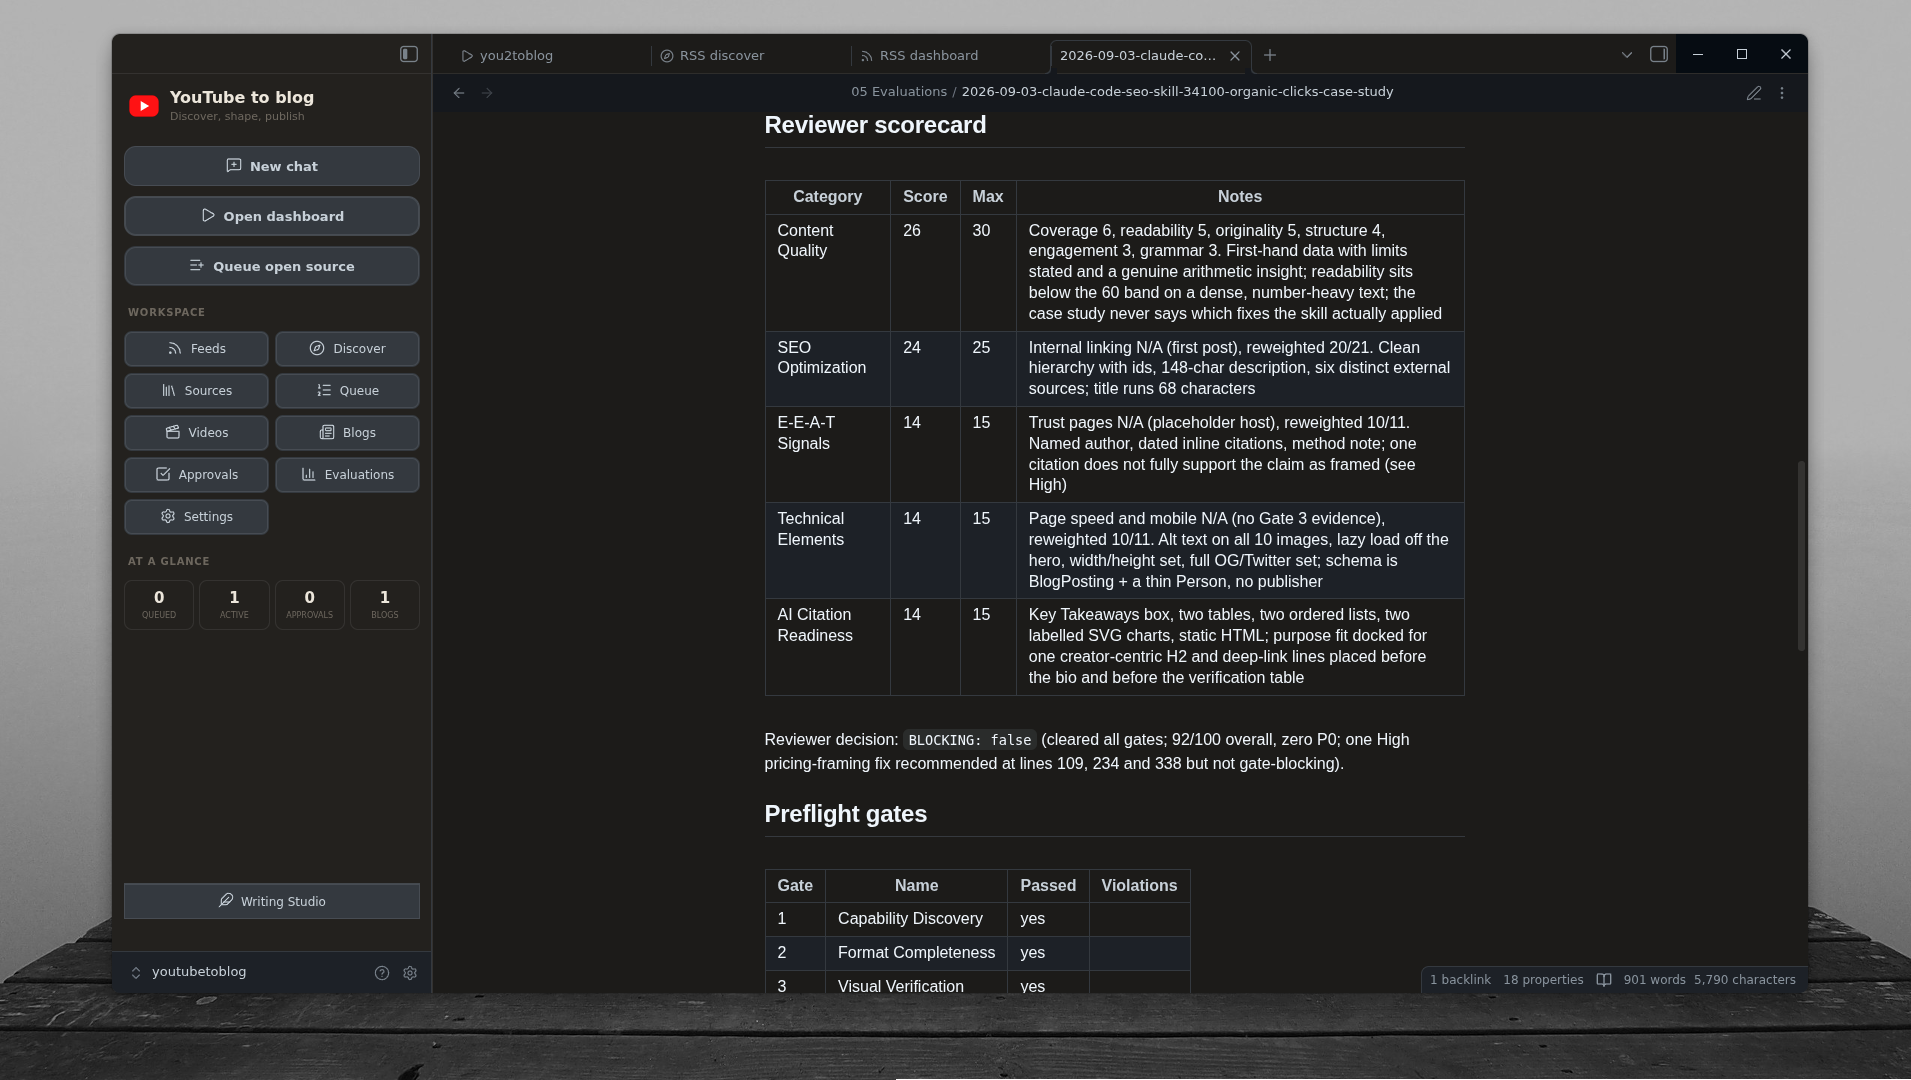Open the Evaluations section
Image resolution: width=1911 pixels, height=1080 pixels.
coord(347,475)
